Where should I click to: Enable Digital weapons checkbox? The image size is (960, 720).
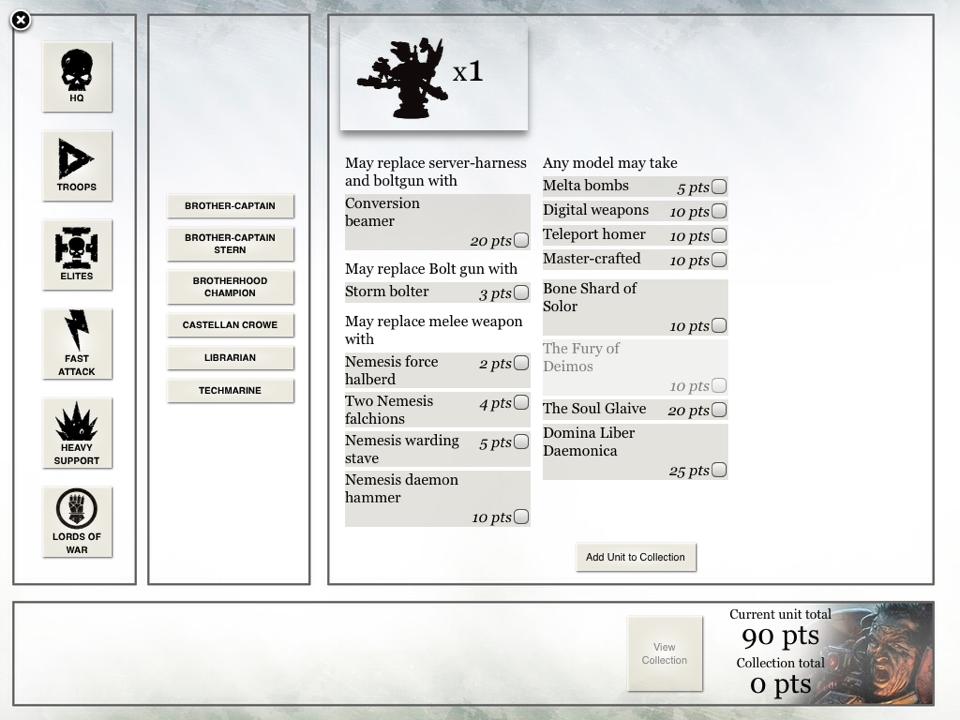[x=719, y=211]
